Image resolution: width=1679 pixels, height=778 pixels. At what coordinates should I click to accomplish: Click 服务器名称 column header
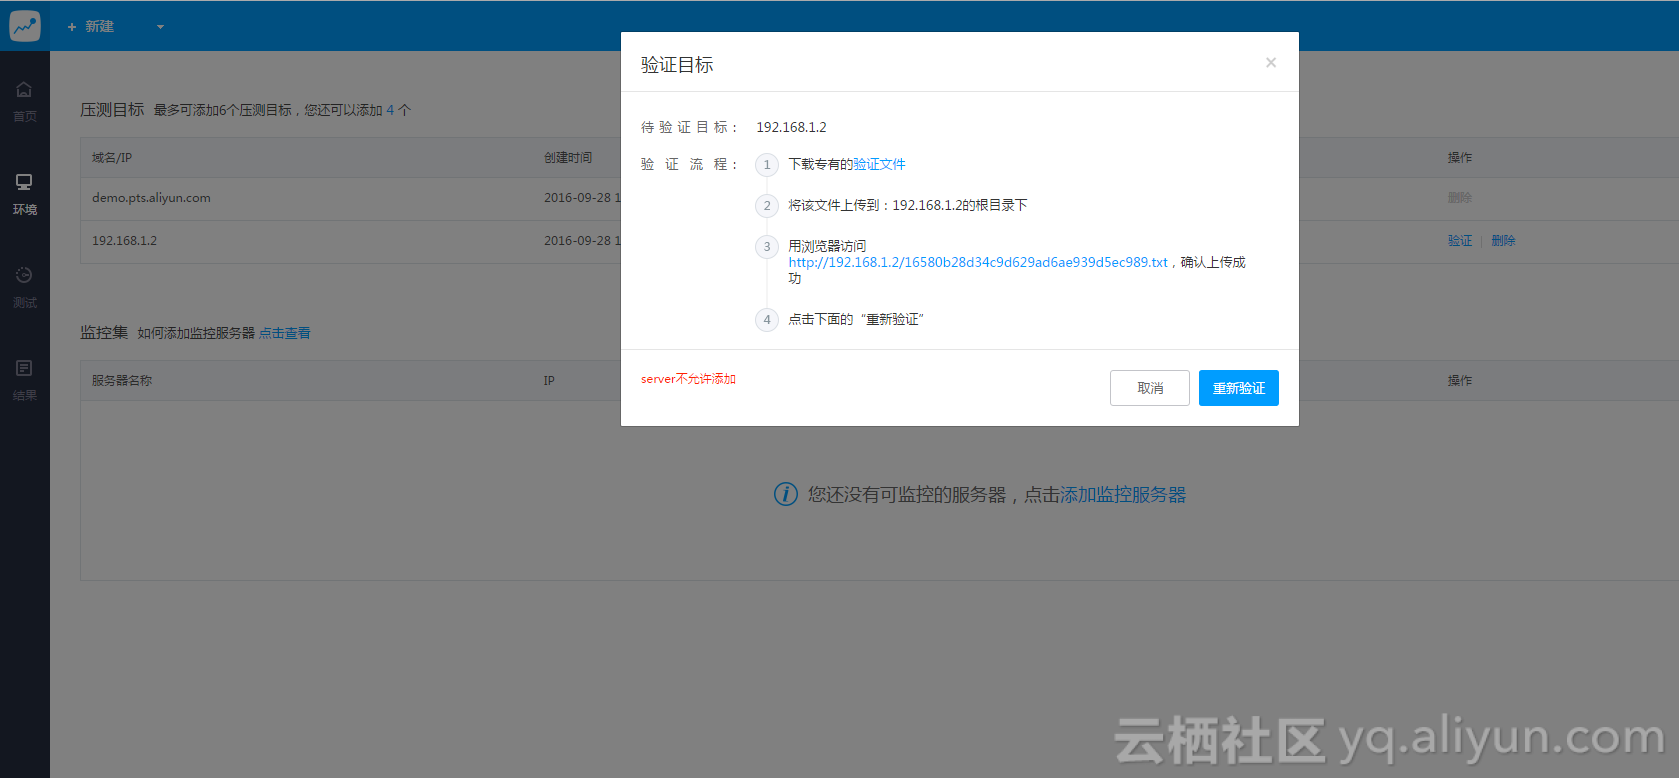(x=122, y=381)
